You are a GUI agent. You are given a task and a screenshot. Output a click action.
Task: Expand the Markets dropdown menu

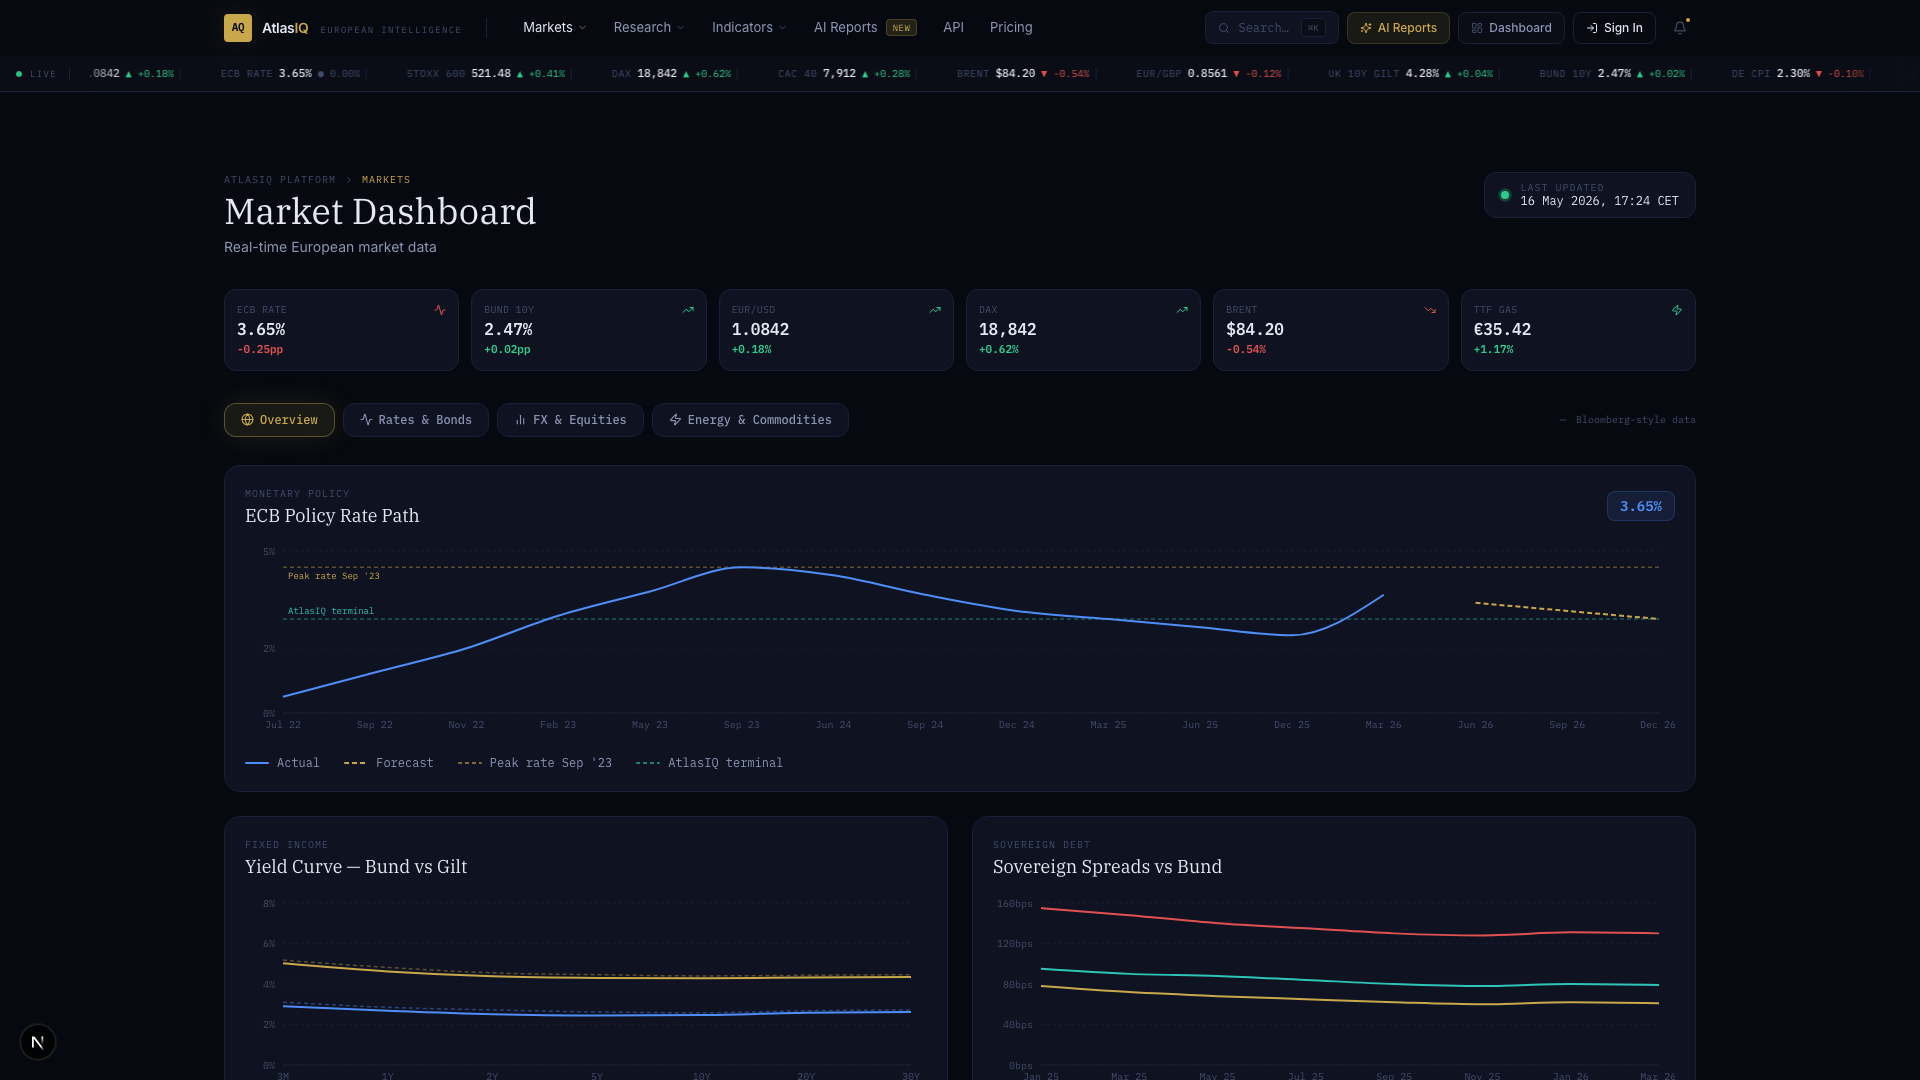(x=555, y=28)
